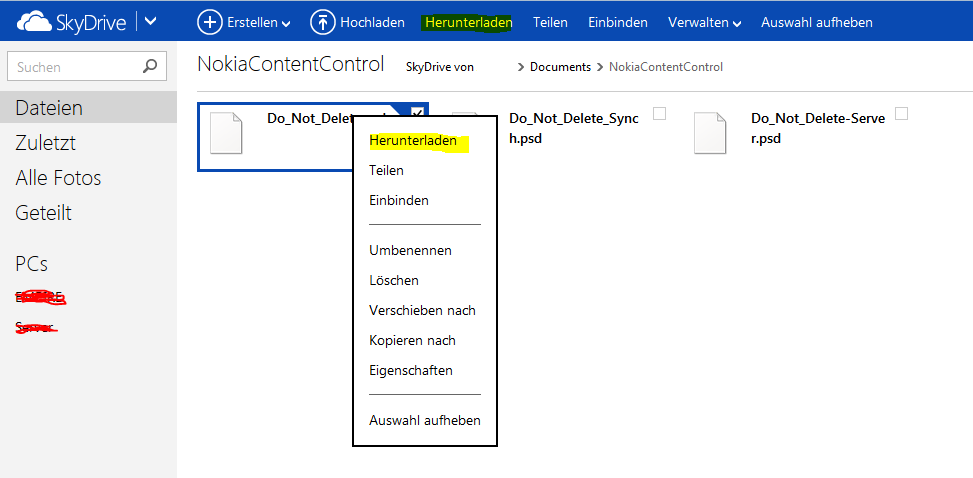Screen dimensions: 973x478
Task: Choose Umbenennen in the context menu
Action: pyautogui.click(x=410, y=251)
